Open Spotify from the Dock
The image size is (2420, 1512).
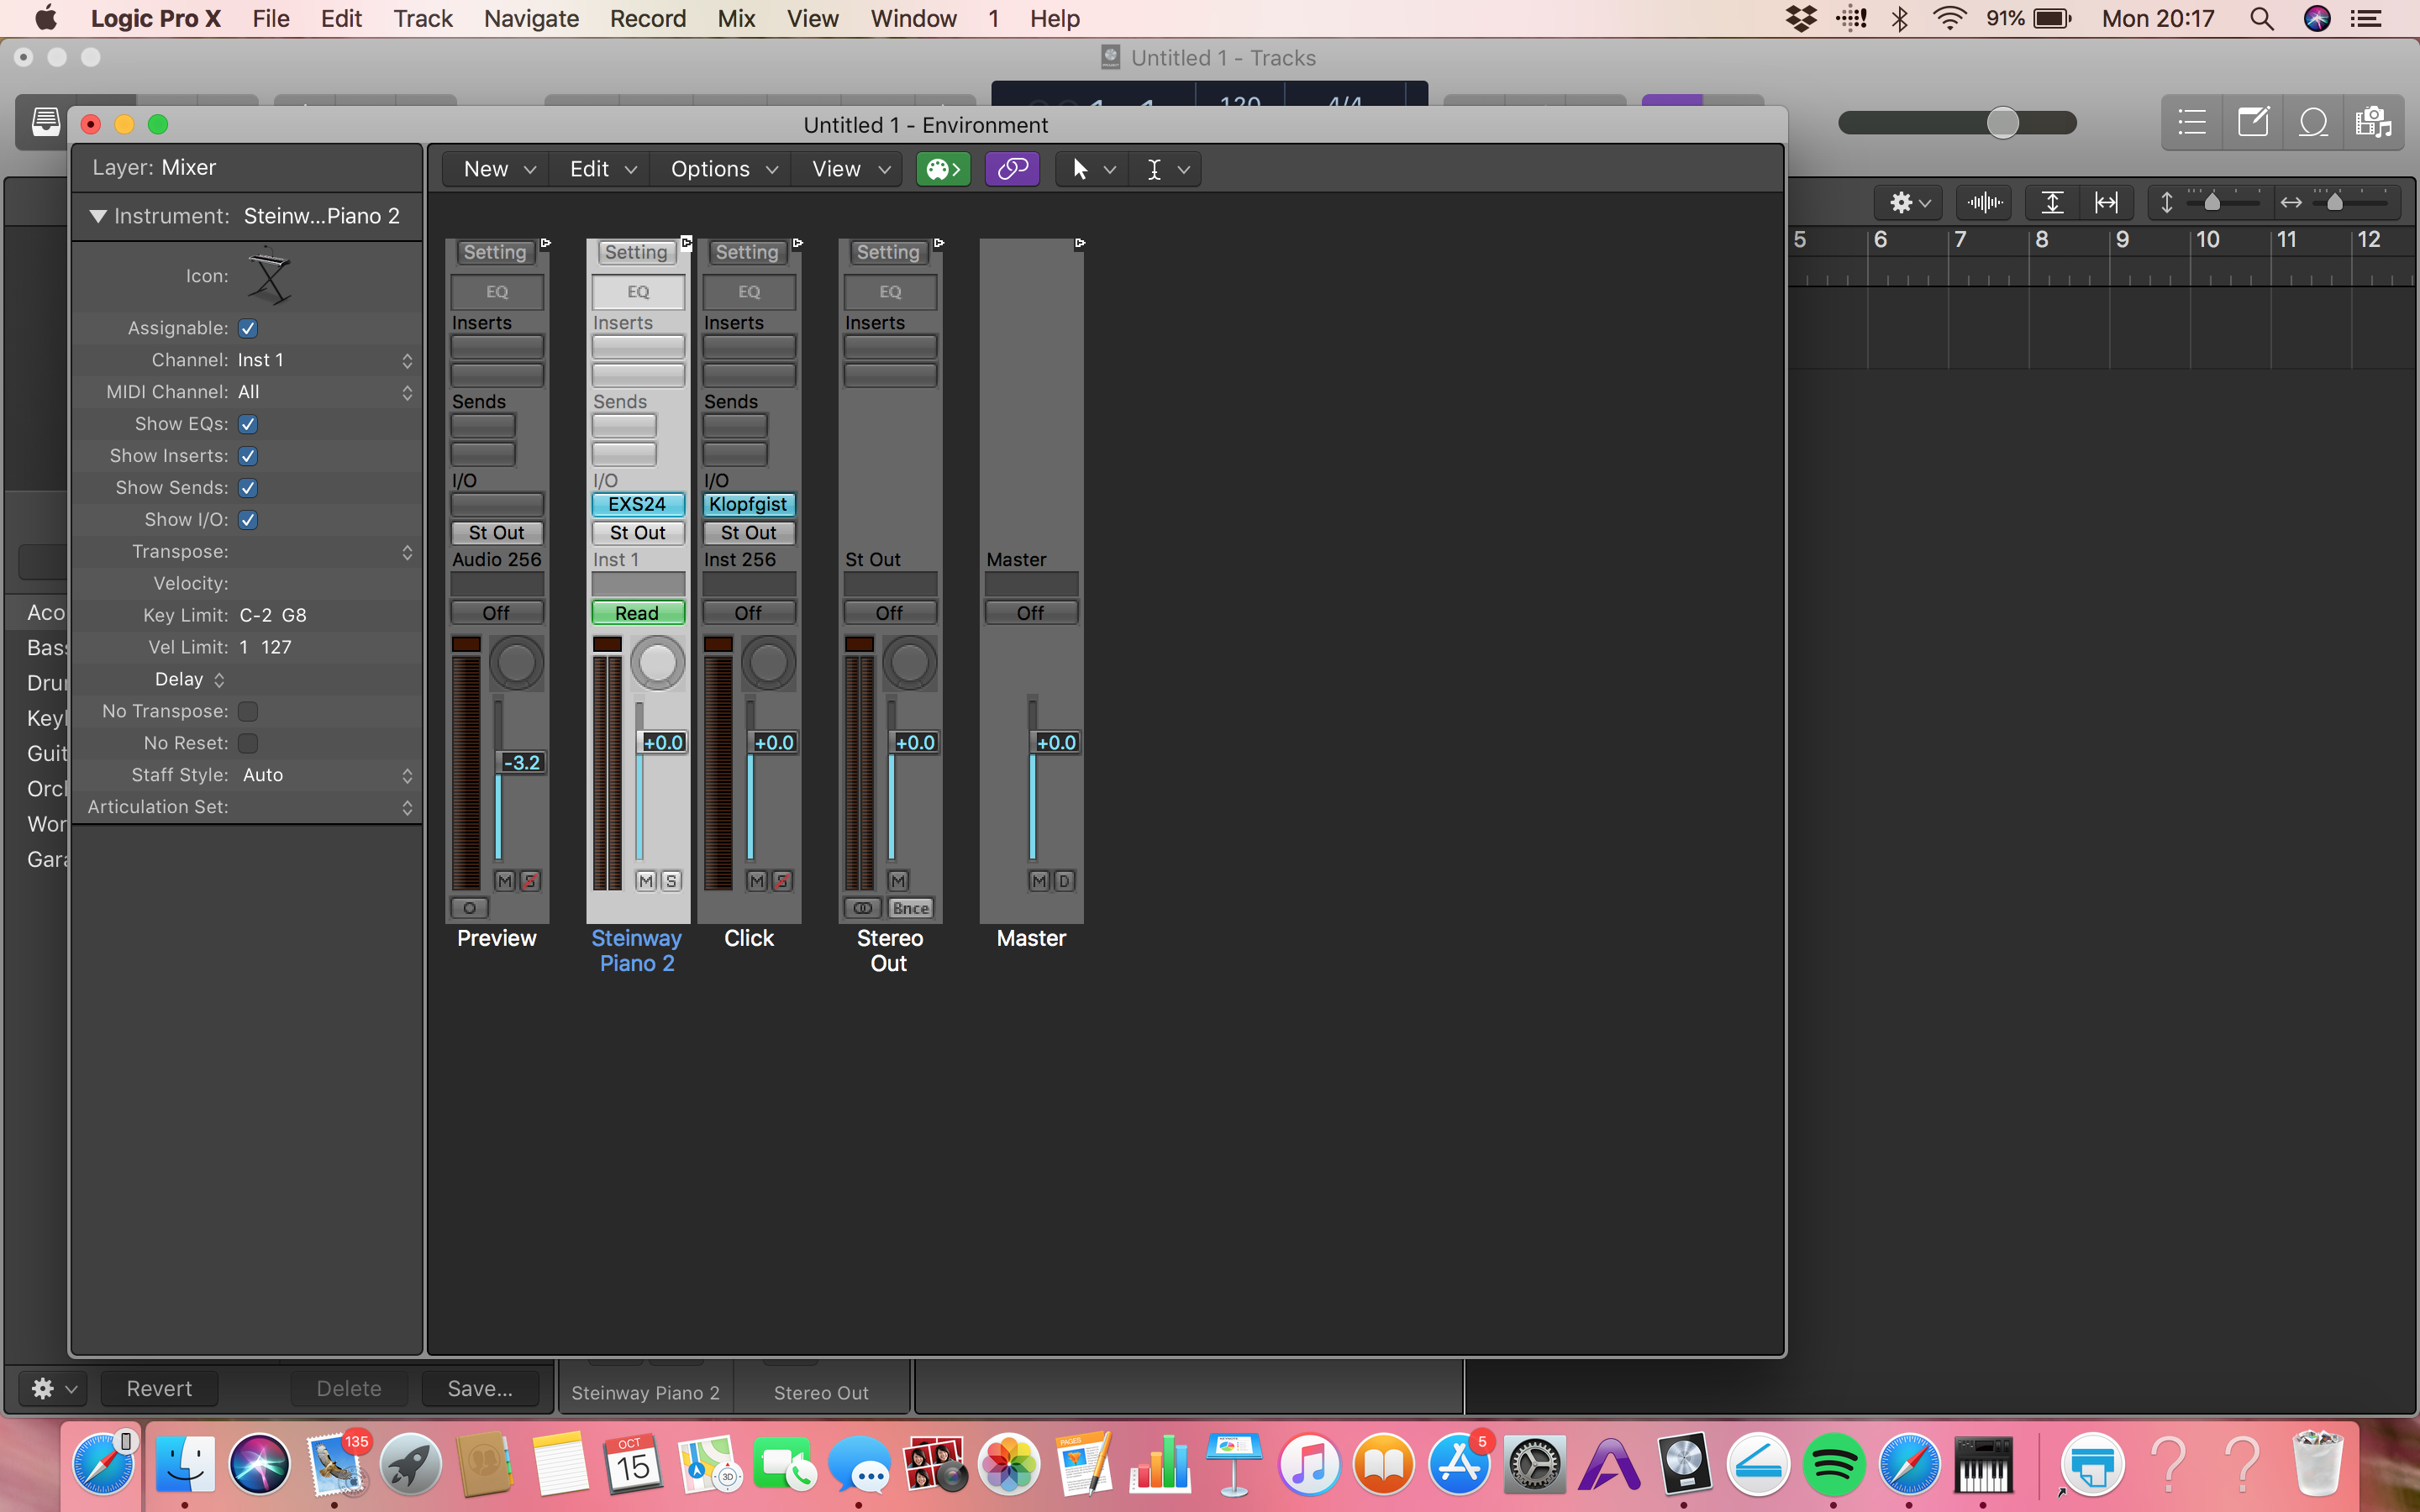pos(1833,1466)
